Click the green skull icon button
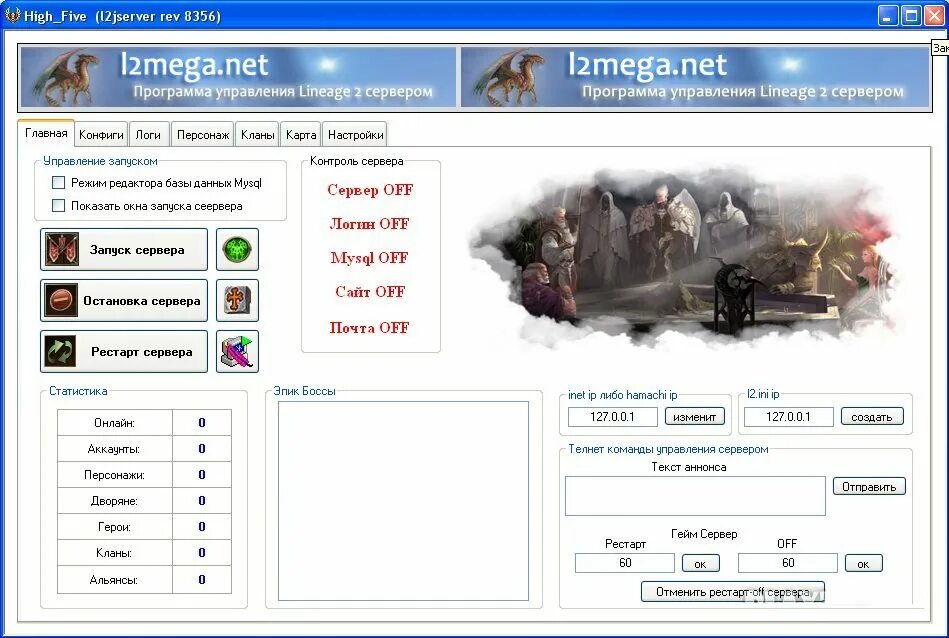 coord(237,249)
